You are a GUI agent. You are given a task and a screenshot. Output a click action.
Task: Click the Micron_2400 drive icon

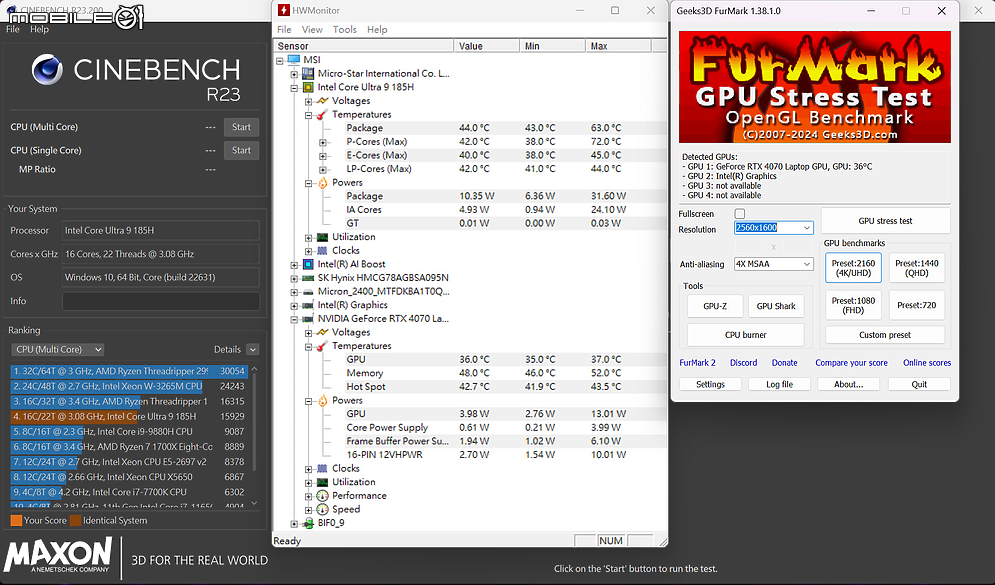pos(308,292)
